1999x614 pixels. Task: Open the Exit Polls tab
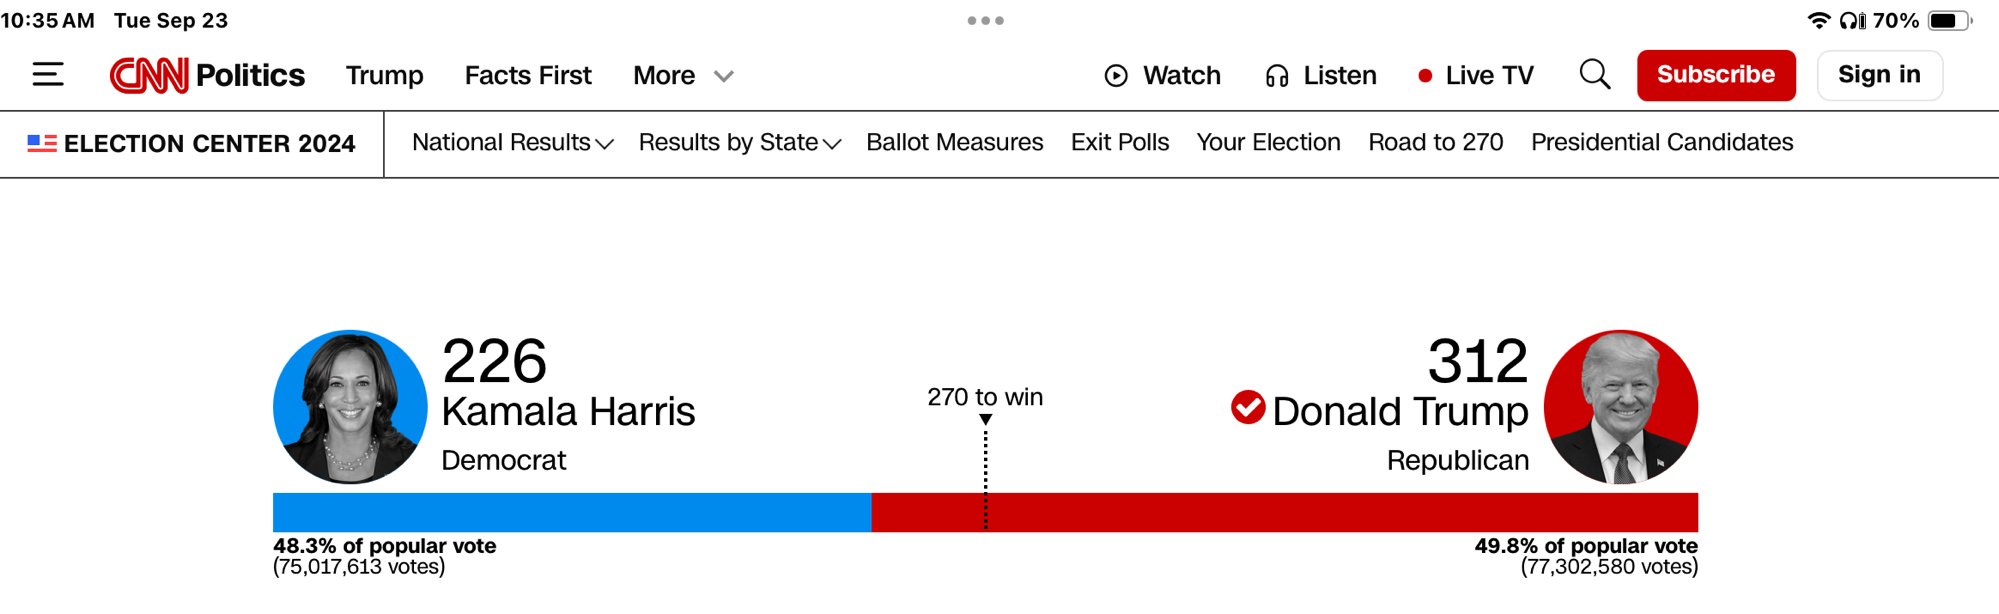tap(1119, 143)
